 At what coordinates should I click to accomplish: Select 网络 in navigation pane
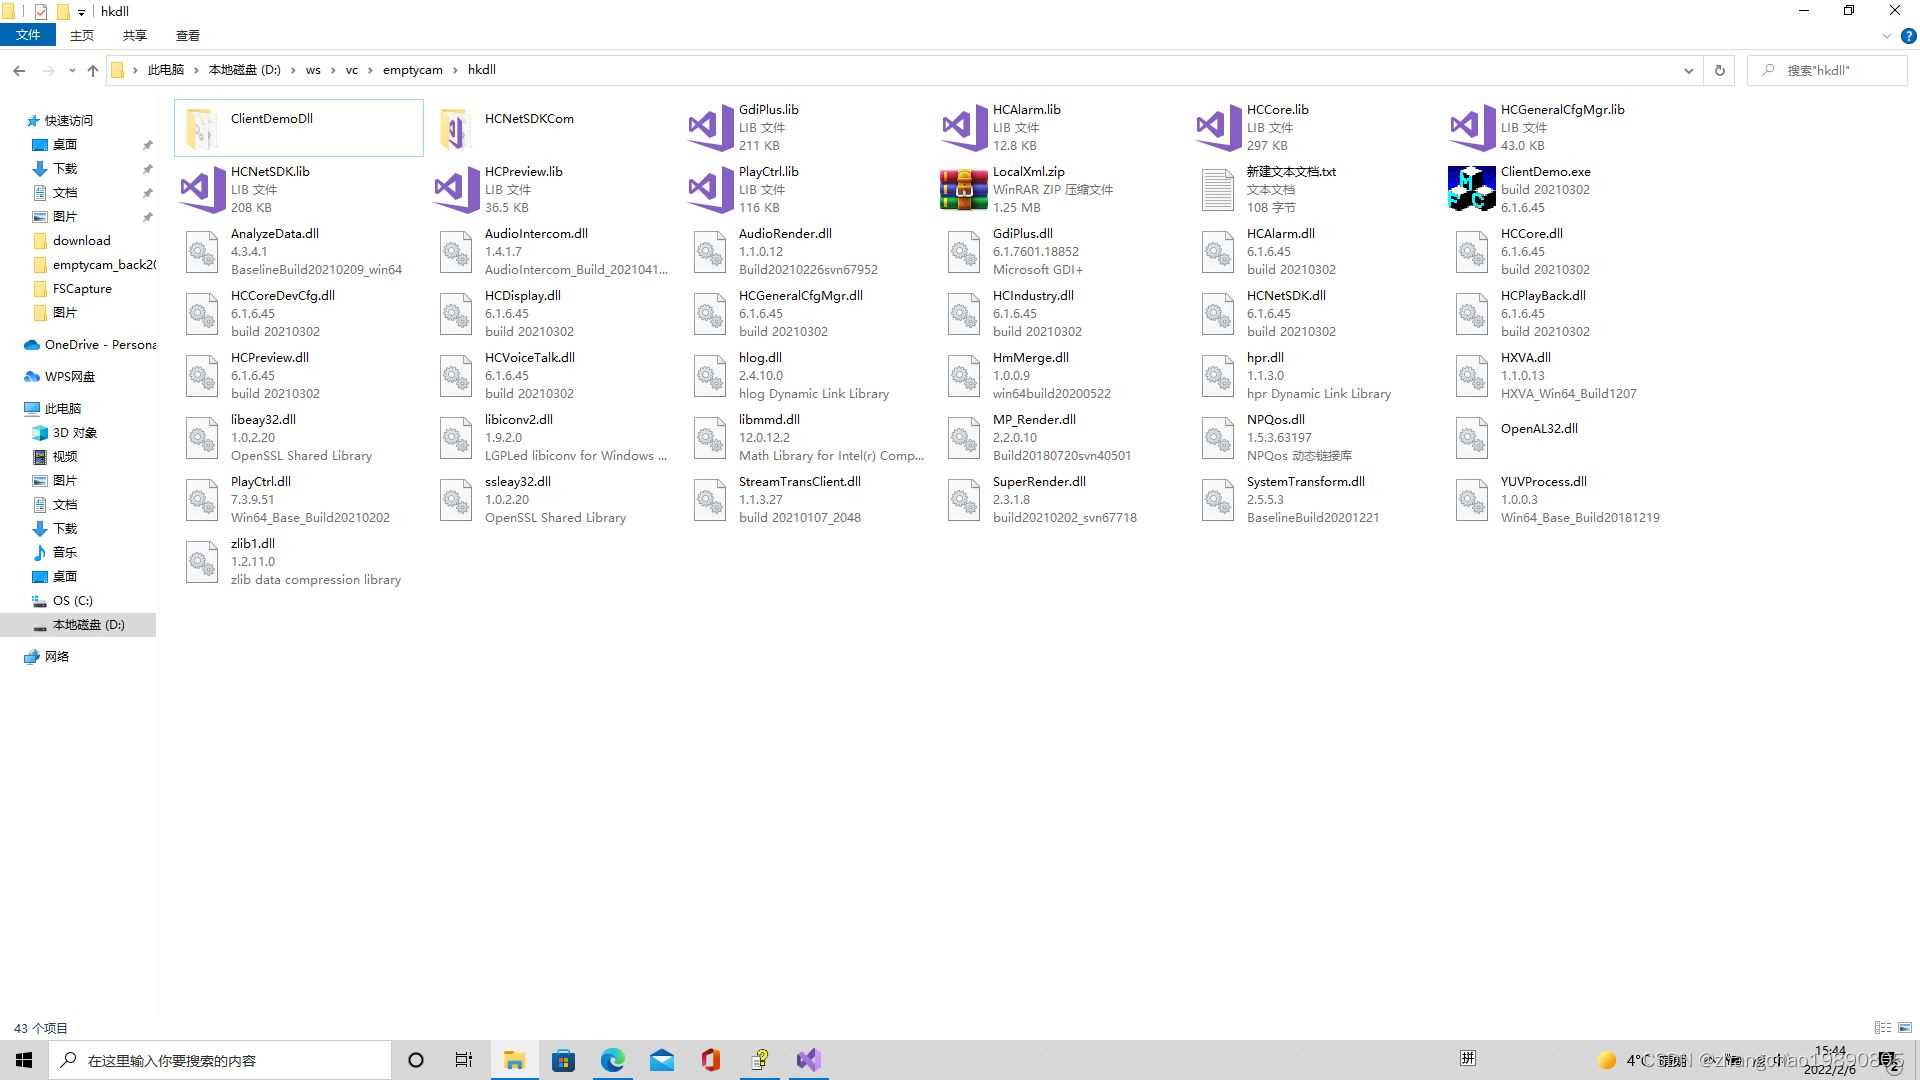[x=57, y=656]
